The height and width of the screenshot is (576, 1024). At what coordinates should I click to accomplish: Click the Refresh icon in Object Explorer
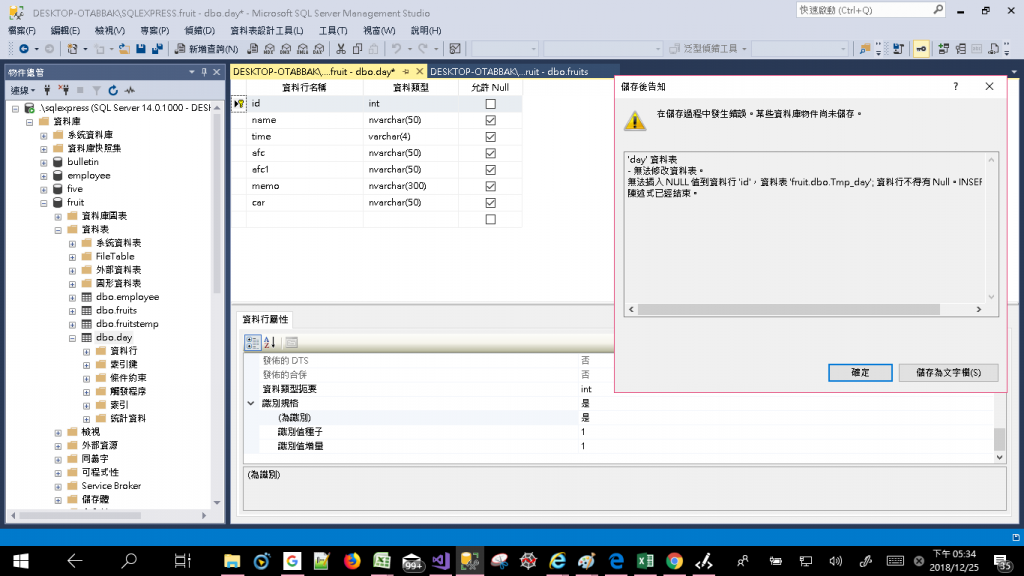point(113,90)
